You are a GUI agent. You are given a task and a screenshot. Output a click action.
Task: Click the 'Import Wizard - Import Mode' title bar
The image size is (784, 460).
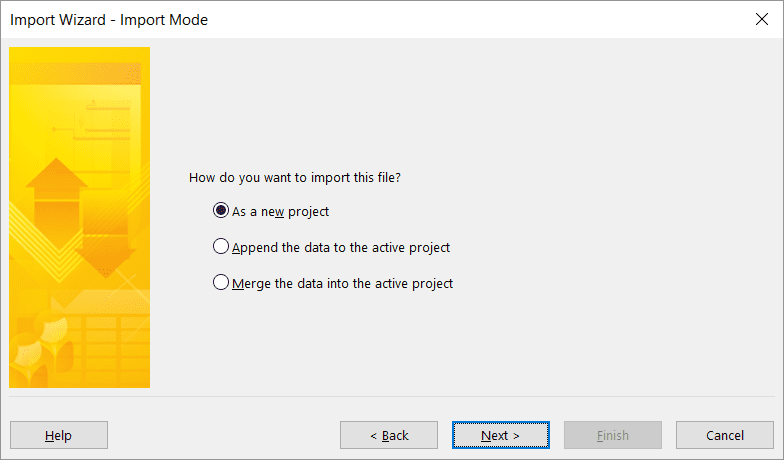pyautogui.click(x=109, y=20)
